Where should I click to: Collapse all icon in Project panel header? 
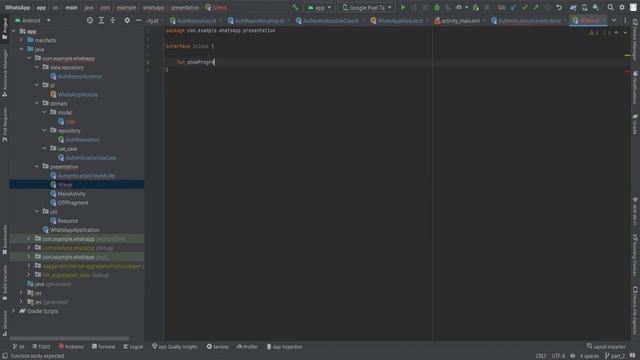point(113,20)
